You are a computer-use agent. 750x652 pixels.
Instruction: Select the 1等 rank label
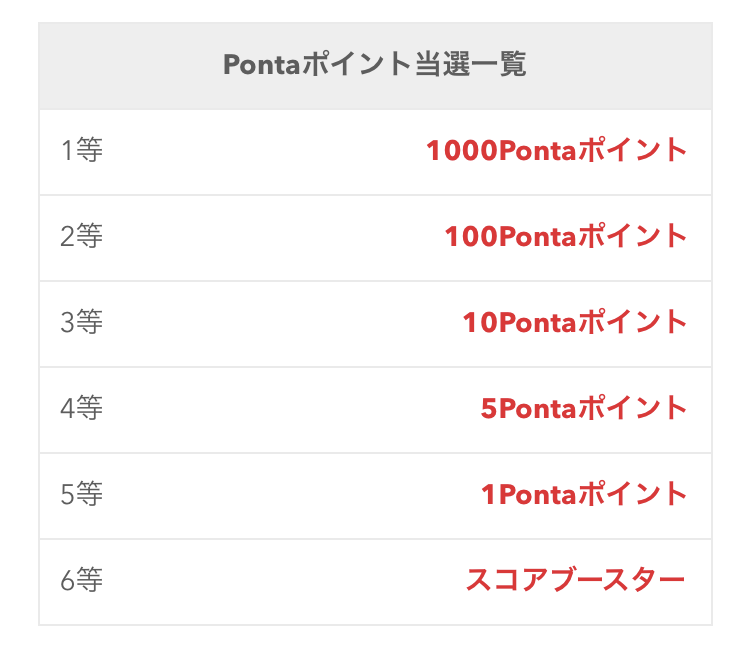coord(81,150)
